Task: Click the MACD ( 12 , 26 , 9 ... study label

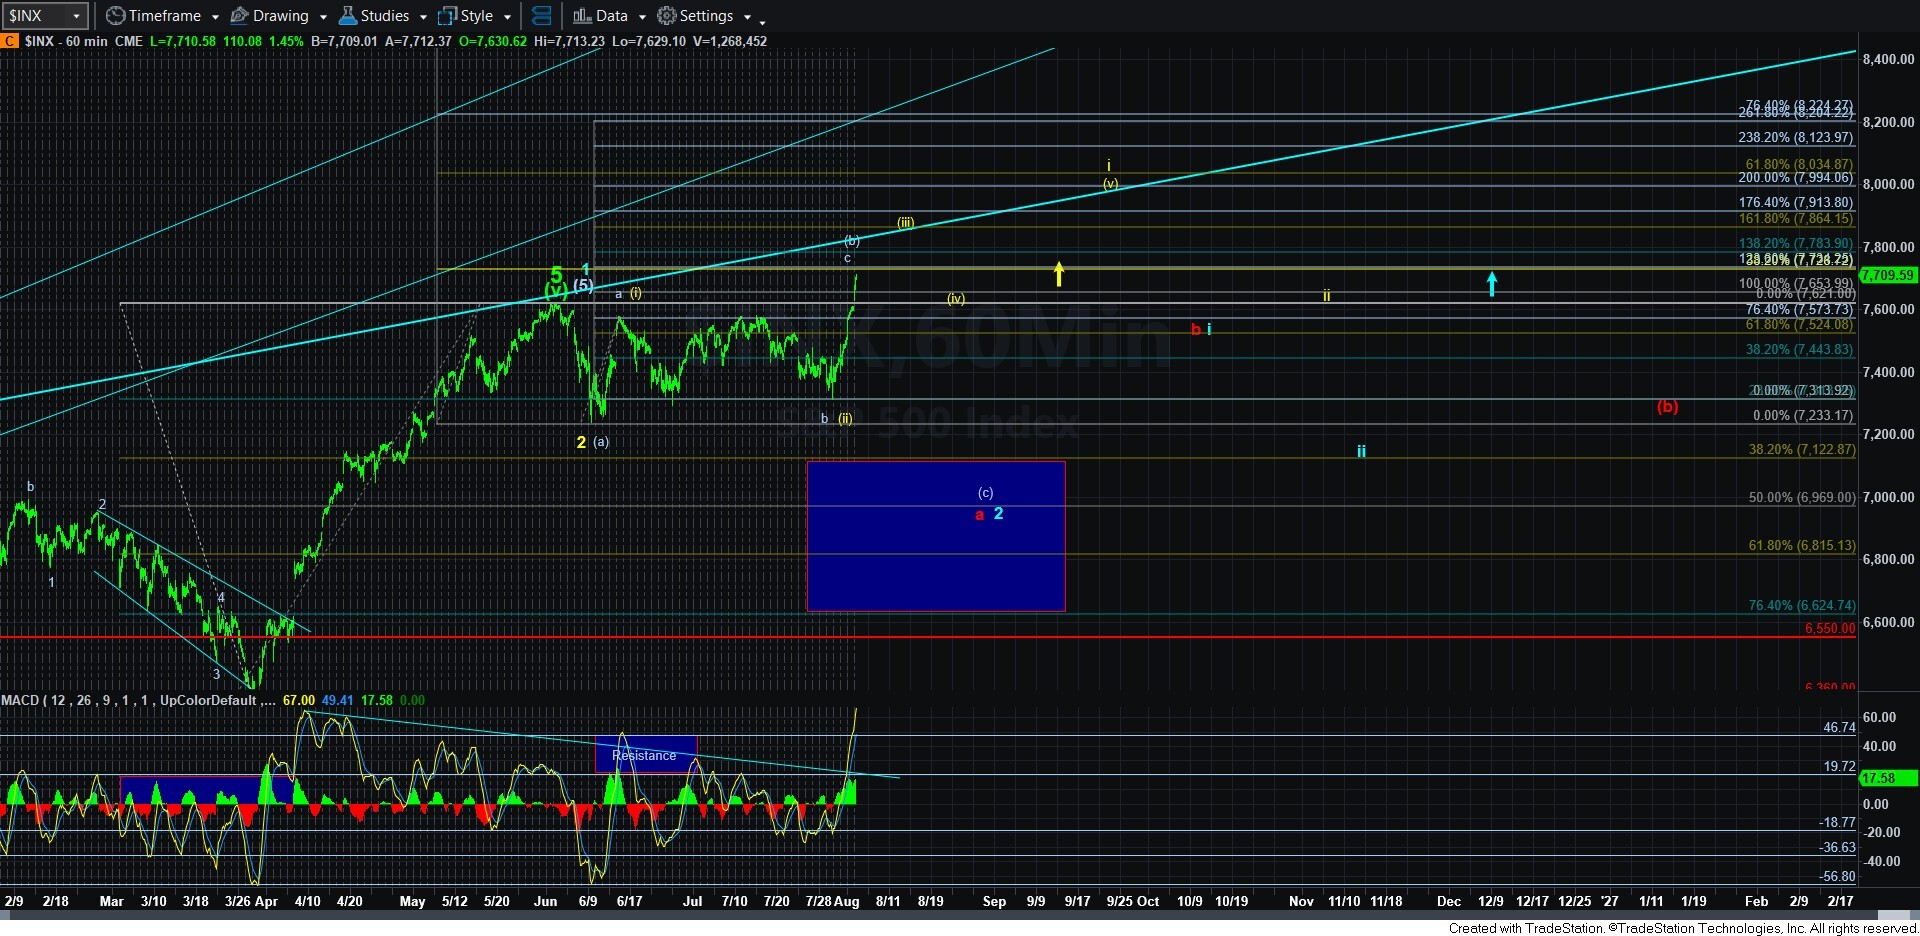Action: pyautogui.click(x=138, y=700)
